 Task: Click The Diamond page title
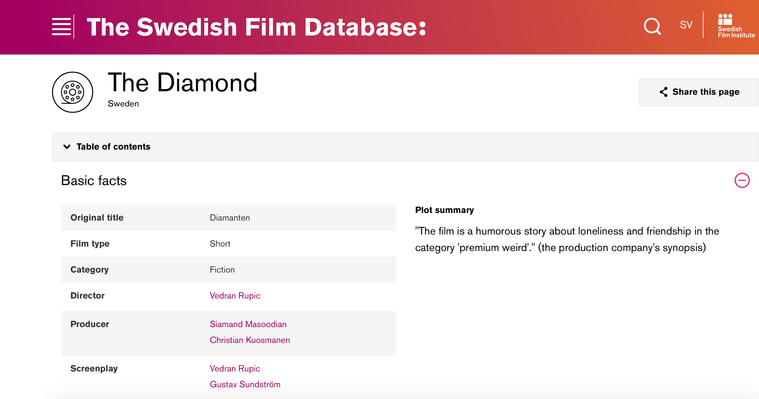(x=182, y=82)
